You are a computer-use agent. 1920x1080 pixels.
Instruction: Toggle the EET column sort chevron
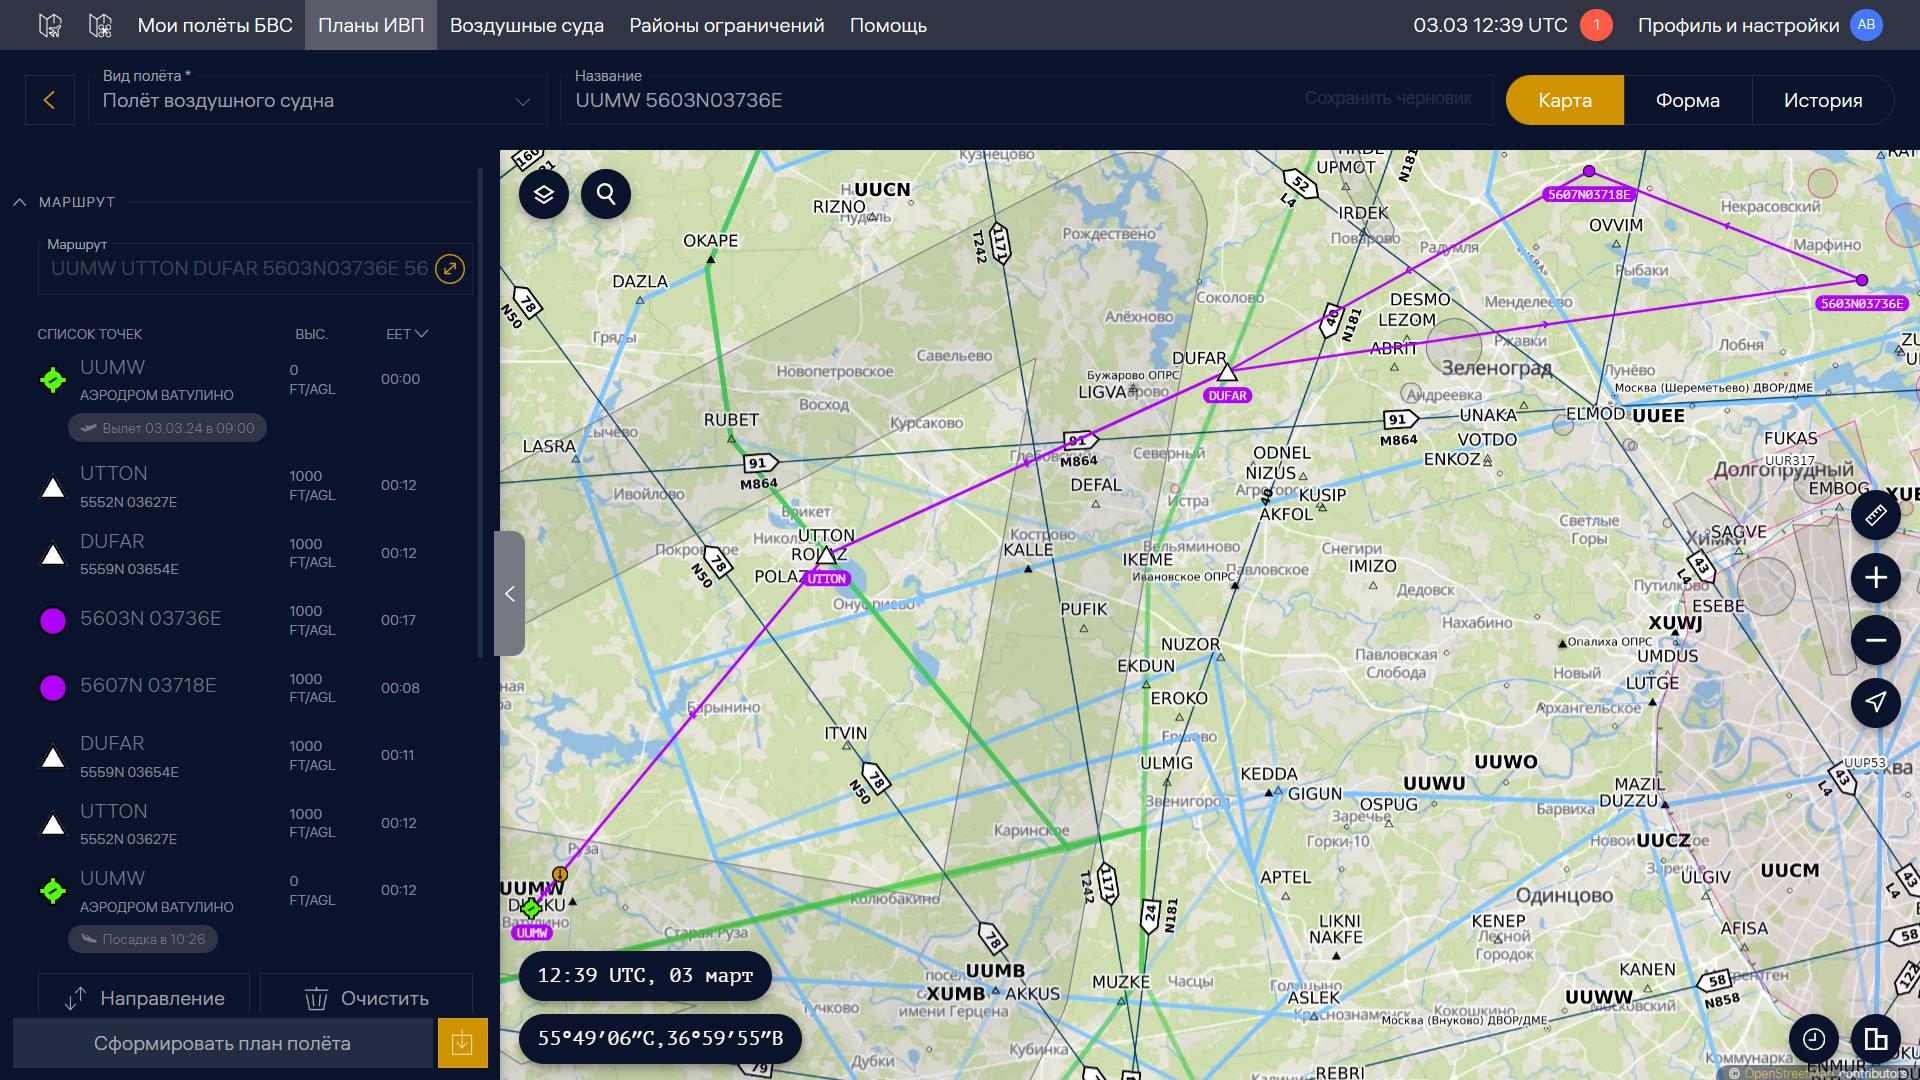(421, 334)
